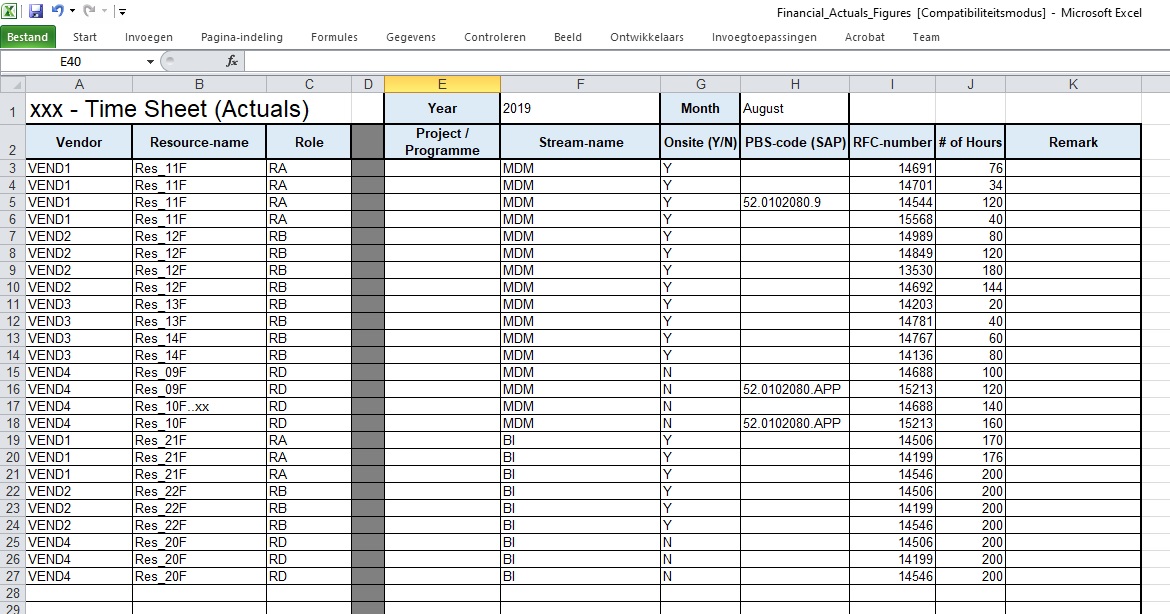Click the fx insert function icon
Screen dimensions: 1170x614
coord(232,61)
